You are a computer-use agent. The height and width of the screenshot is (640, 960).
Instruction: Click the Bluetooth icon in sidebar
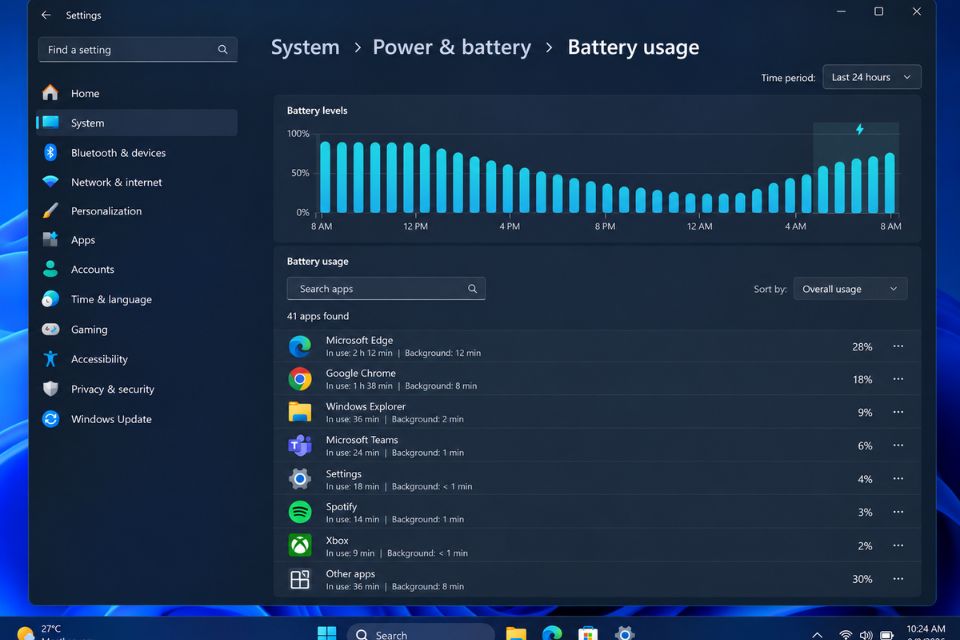click(x=50, y=152)
